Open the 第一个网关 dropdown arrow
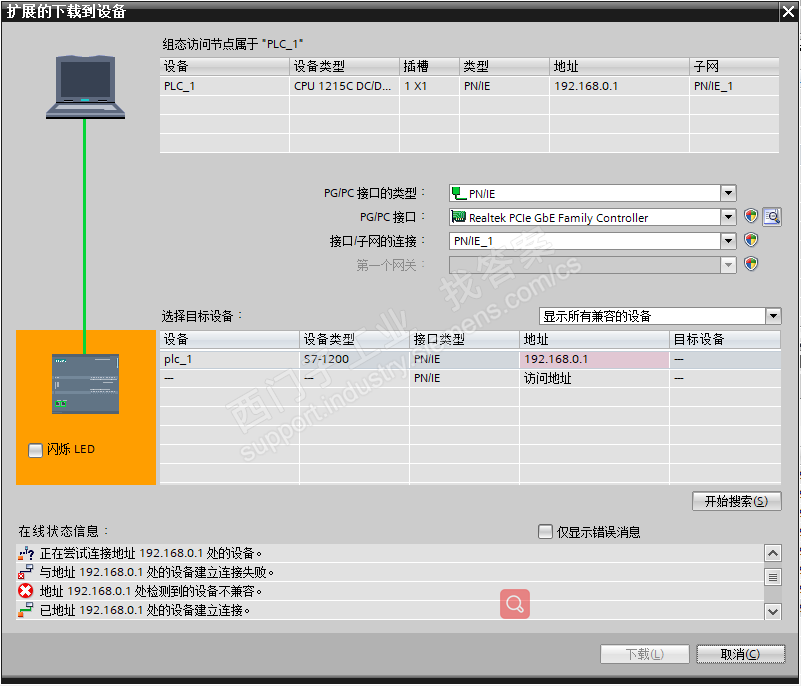Image resolution: width=801 pixels, height=686 pixels. point(728,265)
